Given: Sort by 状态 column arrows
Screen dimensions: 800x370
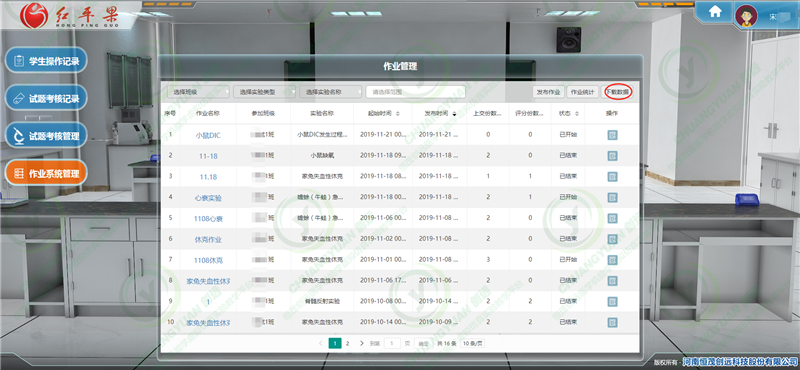Looking at the screenshot, I should pos(577,113).
